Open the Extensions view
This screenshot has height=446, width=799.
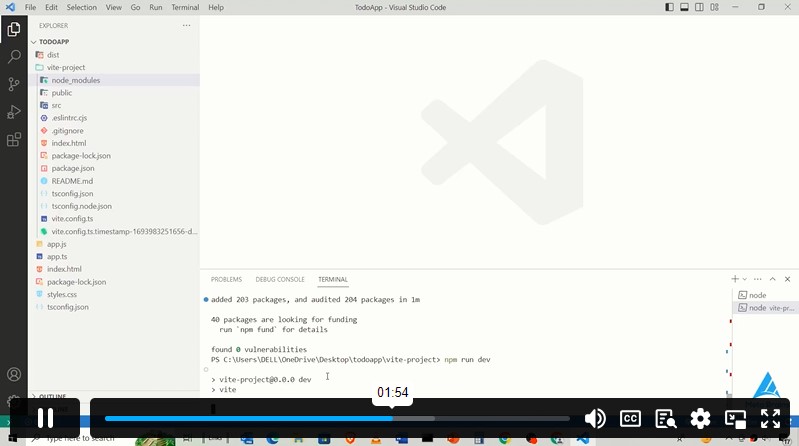coord(14,139)
